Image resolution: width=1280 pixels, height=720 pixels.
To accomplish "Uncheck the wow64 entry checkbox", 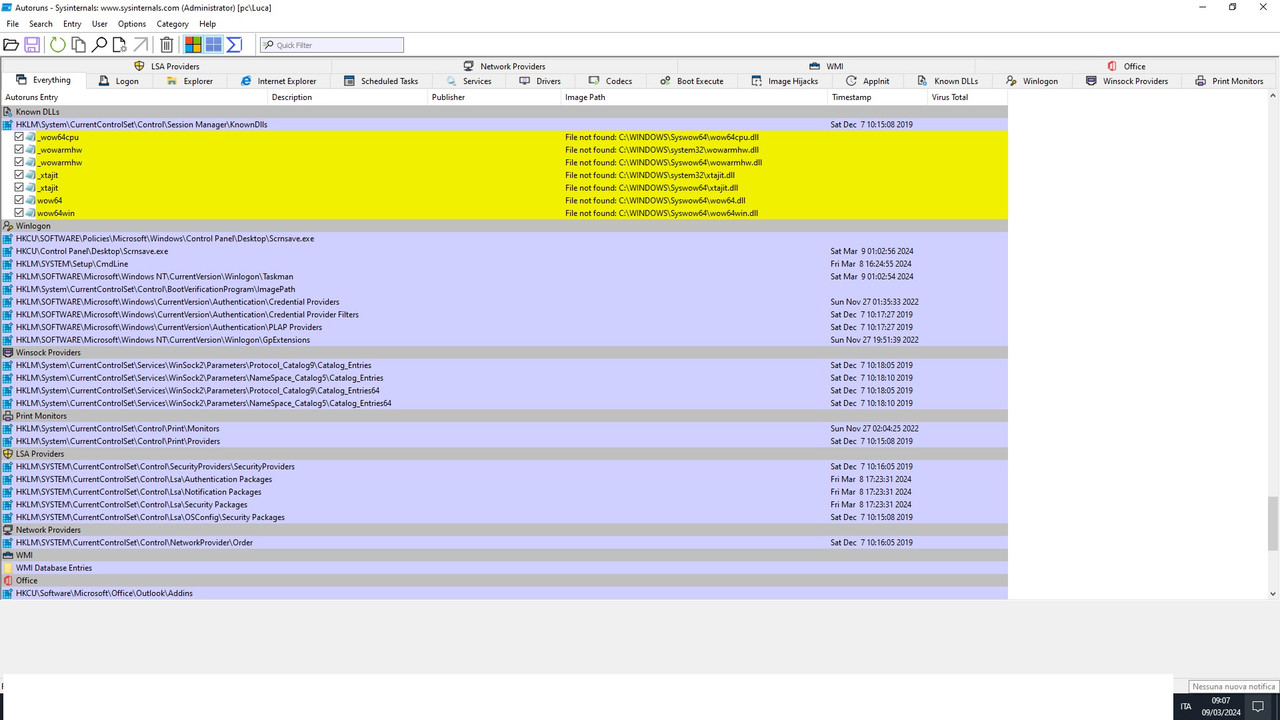I will click(19, 200).
